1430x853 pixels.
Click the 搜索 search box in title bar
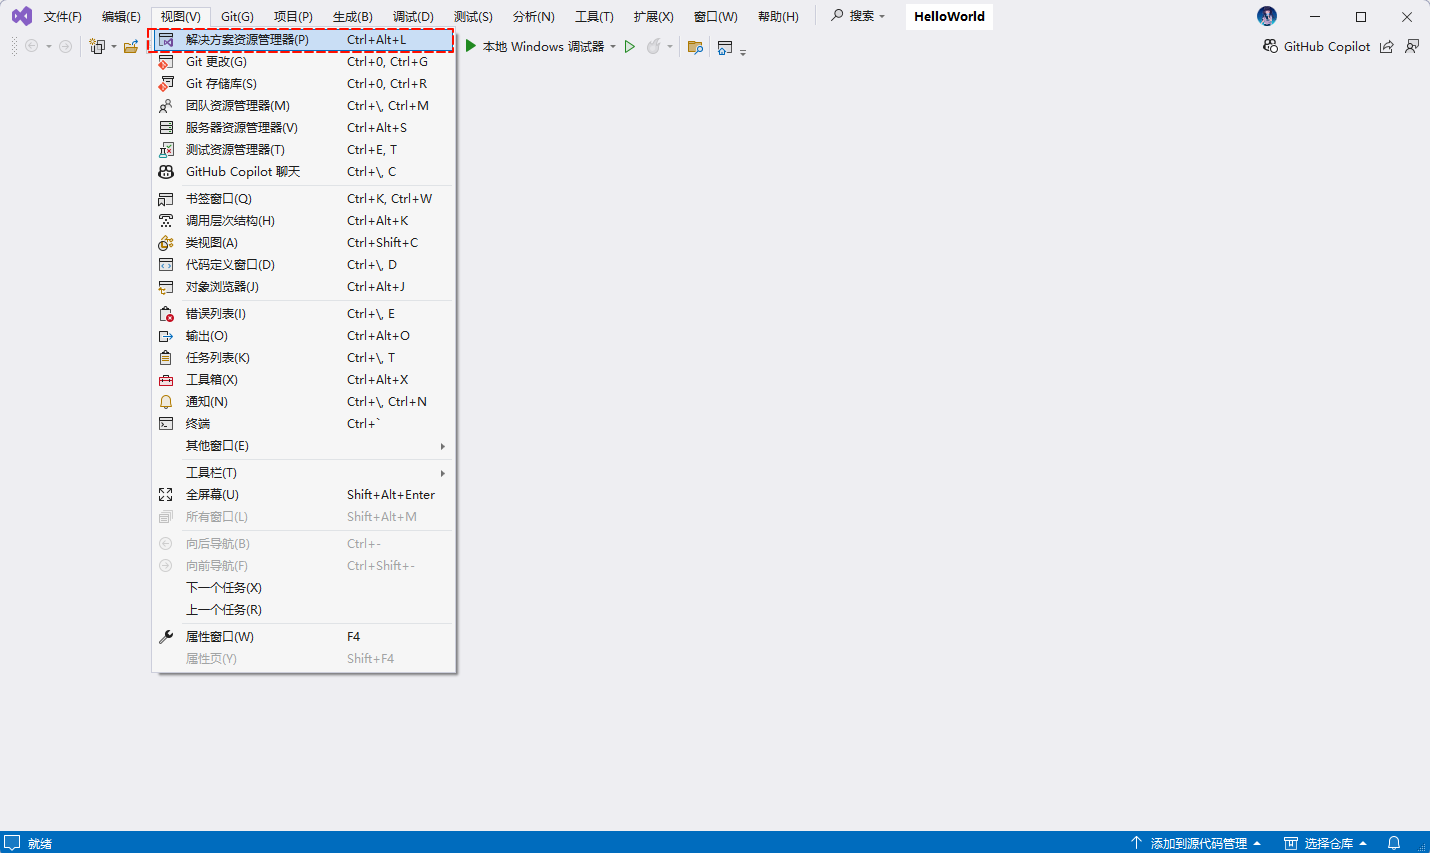coord(858,16)
